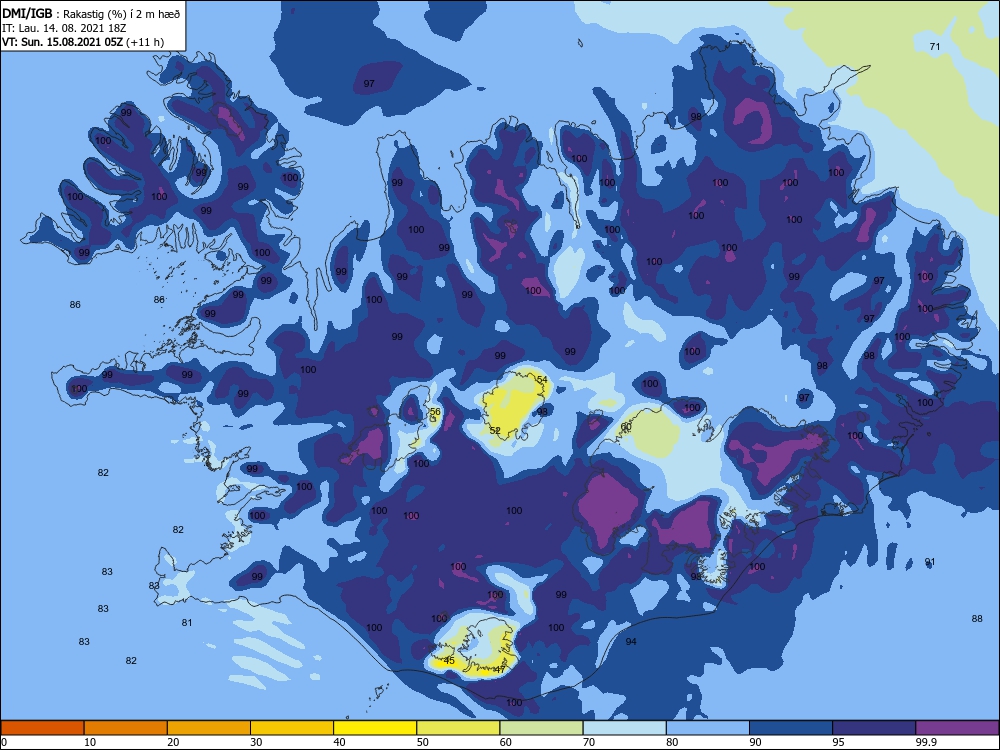Select the '95' legend tick label
The height and width of the screenshot is (750, 1000).
(x=839, y=742)
